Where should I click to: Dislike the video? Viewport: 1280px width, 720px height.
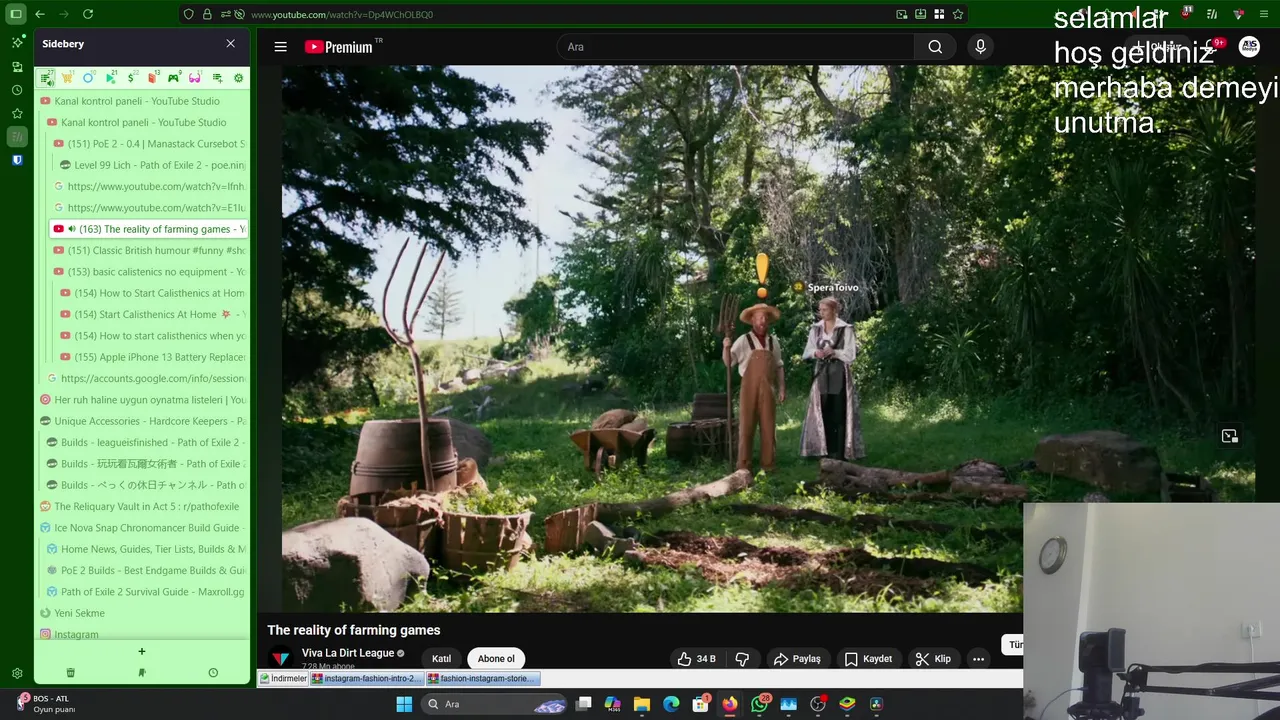pyautogui.click(x=742, y=659)
